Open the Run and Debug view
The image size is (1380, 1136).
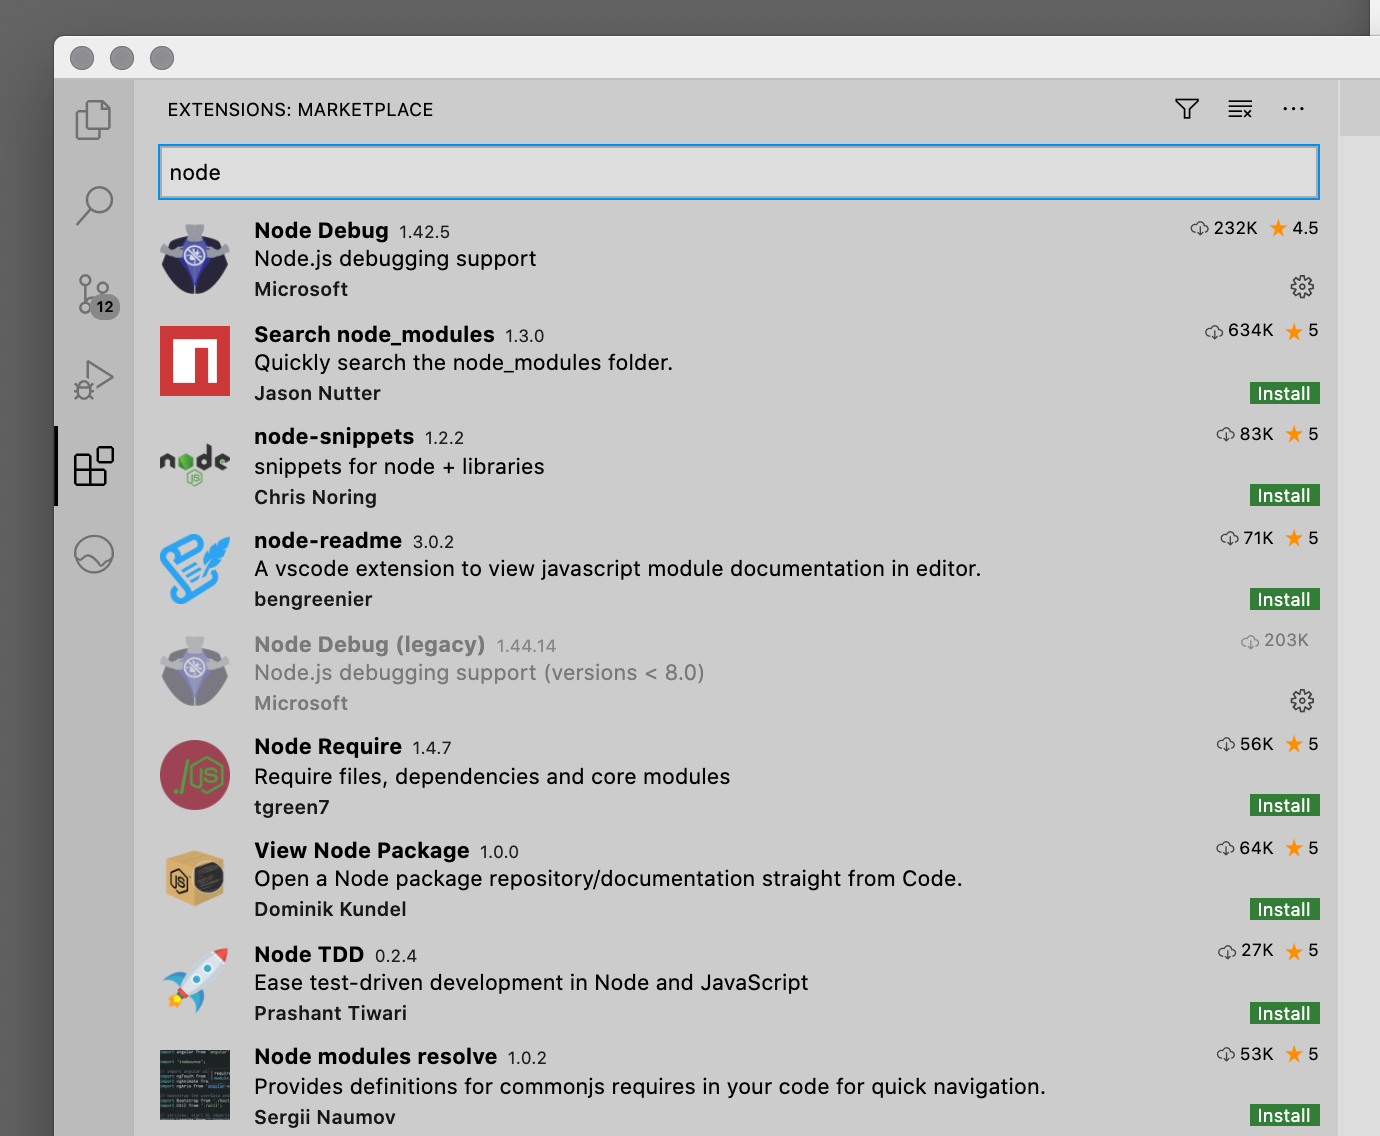pyautogui.click(x=94, y=380)
